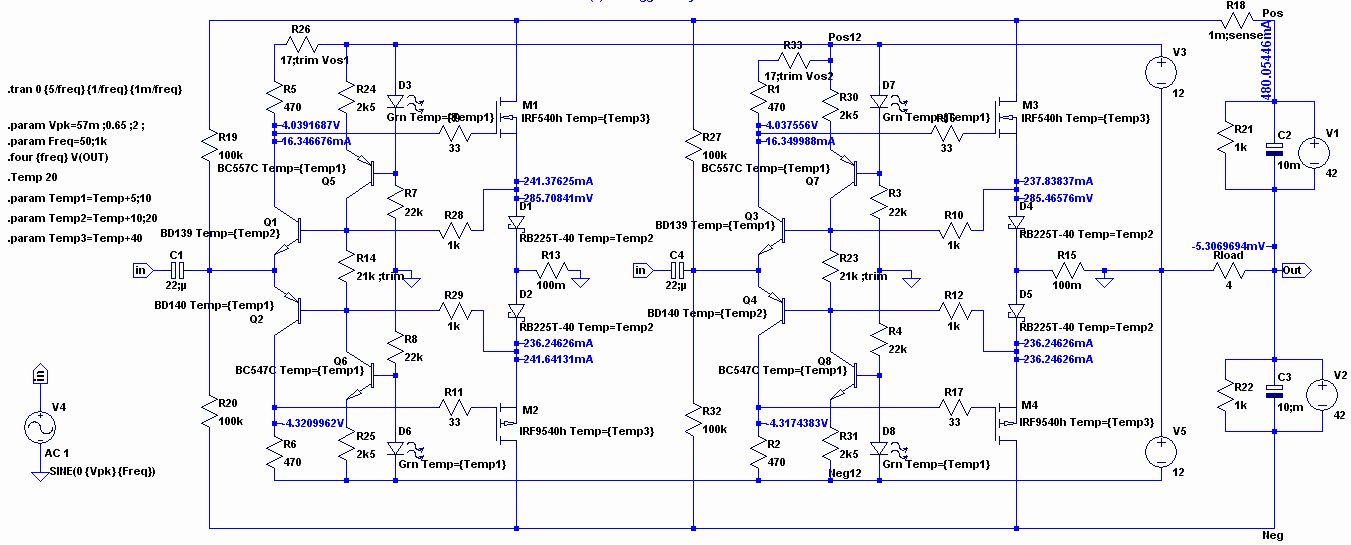Select the C4 input capacitor symbol

coord(677,270)
